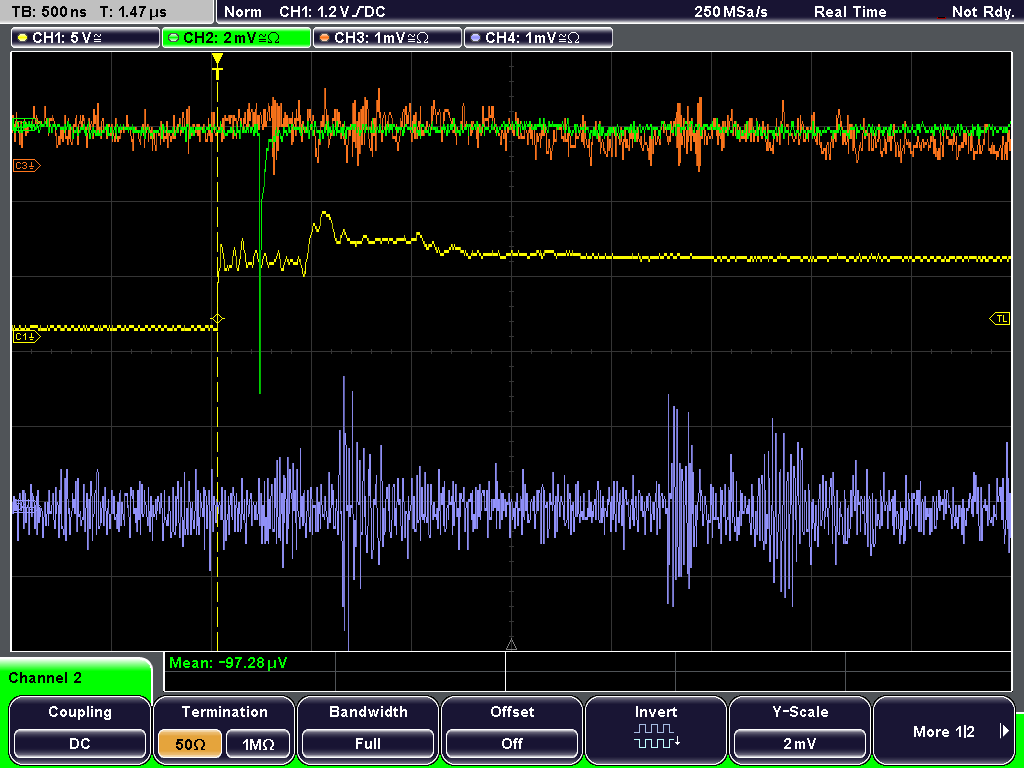Click the Norm trigger mode label
This screenshot has height=768, width=1024.
243,12
